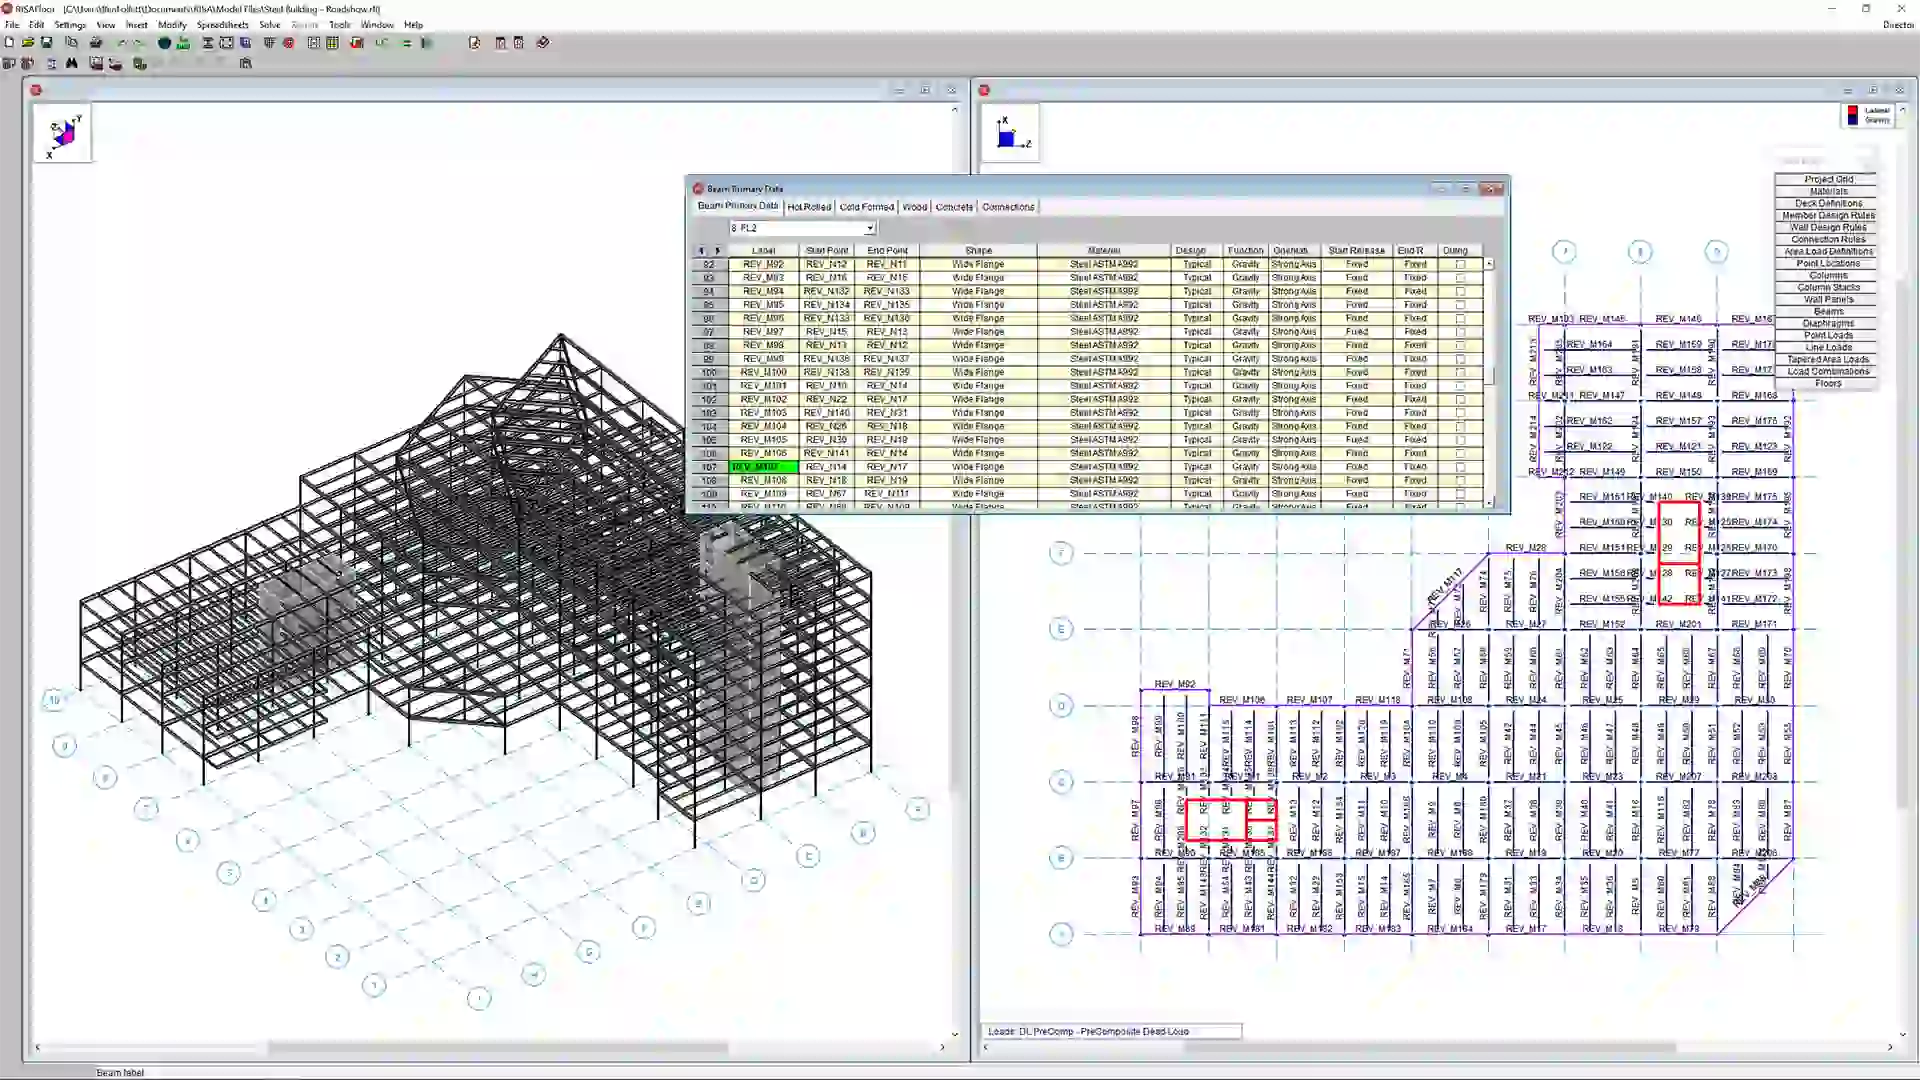Click the Lateral/Gravity color legend swatch
This screenshot has height=1080, width=1920.
click(x=1852, y=116)
